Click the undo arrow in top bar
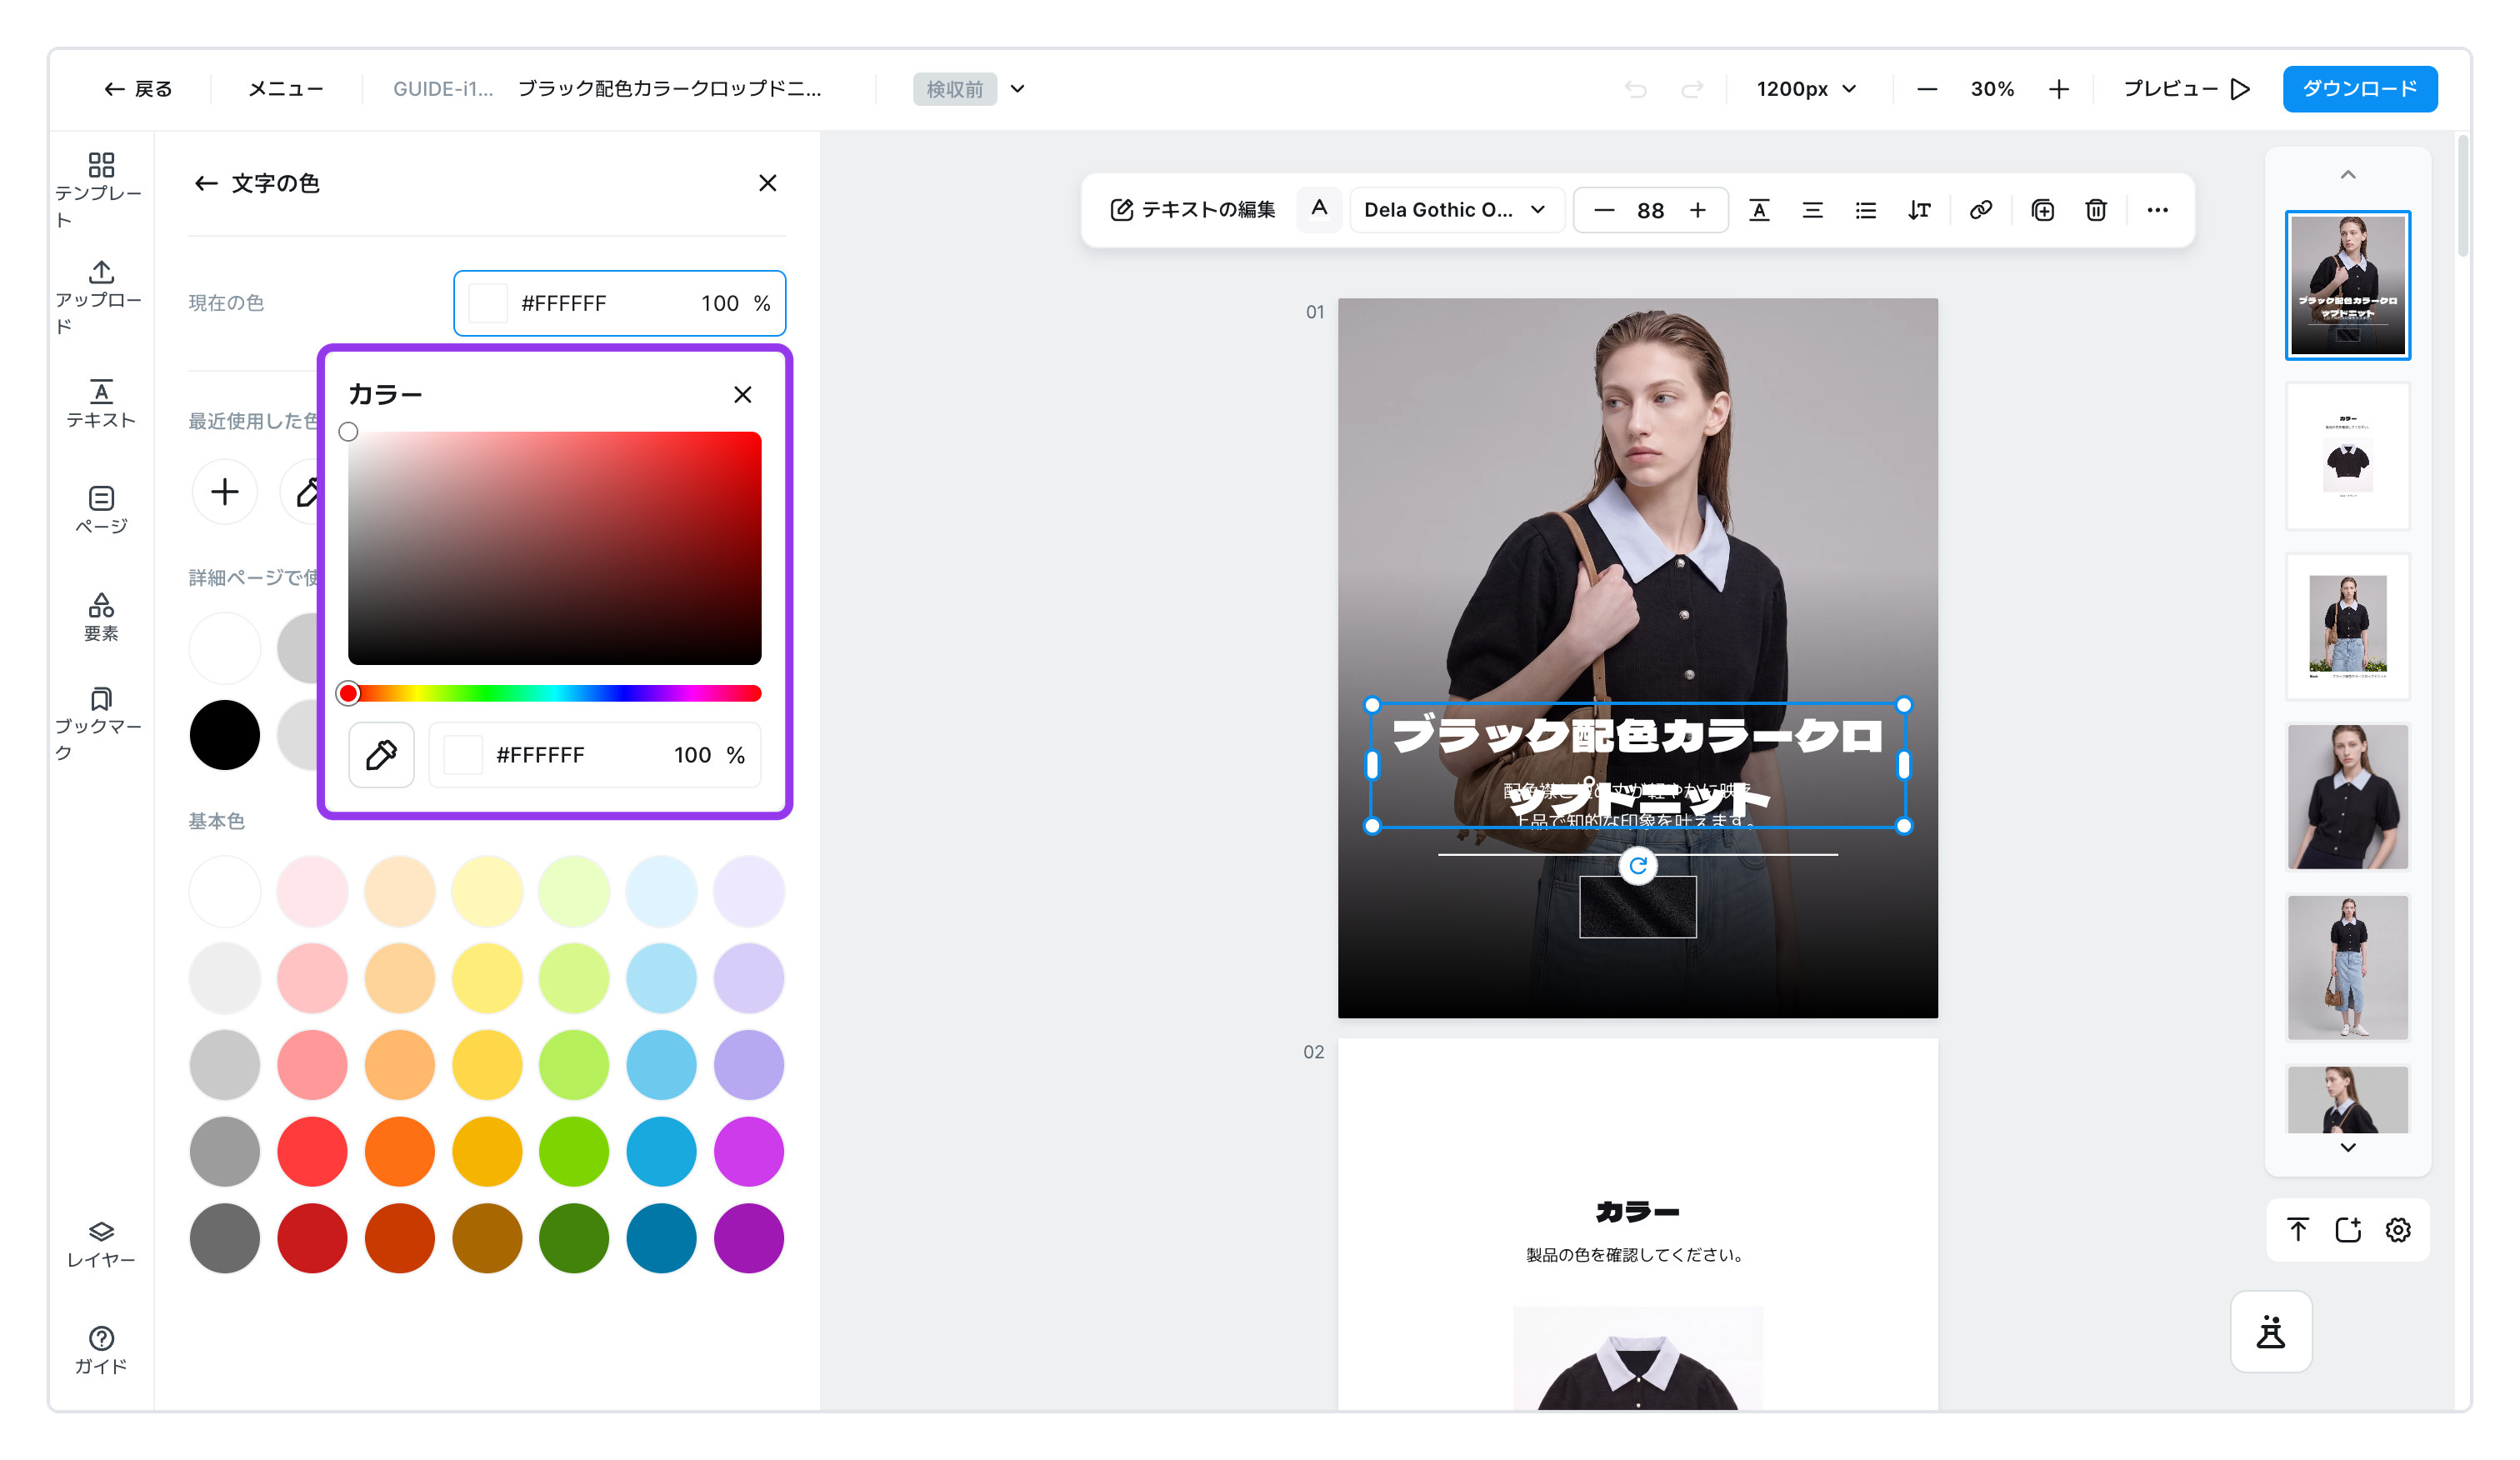Image resolution: width=2520 pixels, height=1460 pixels. click(1635, 89)
